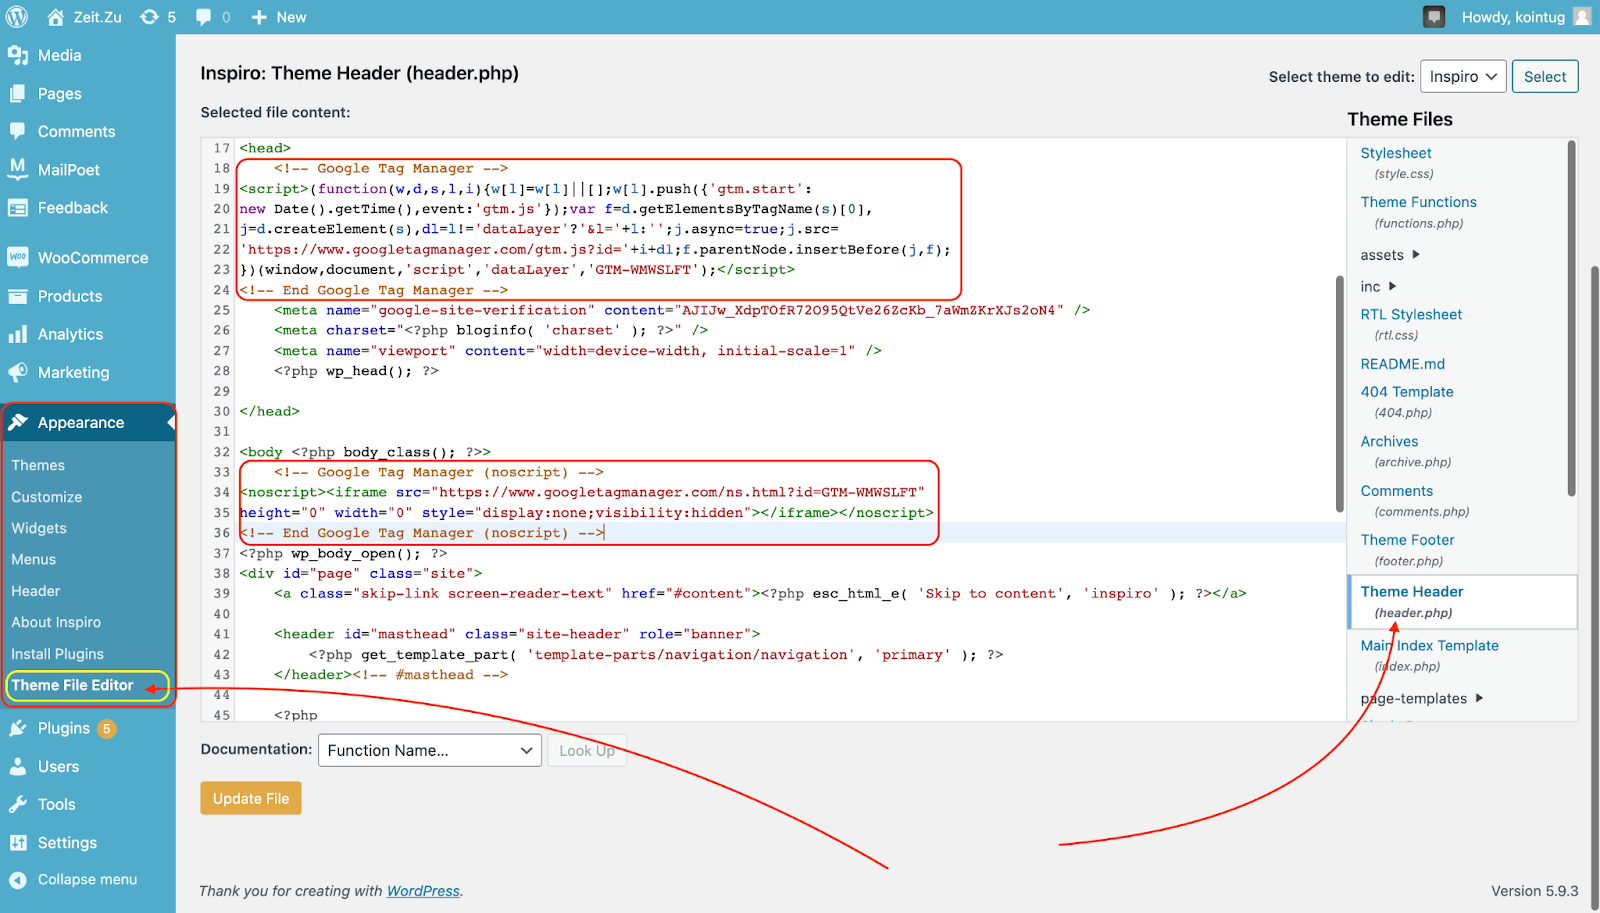This screenshot has width=1600, height=913.
Task: Click the Analytics bar chart icon
Action: (17, 334)
